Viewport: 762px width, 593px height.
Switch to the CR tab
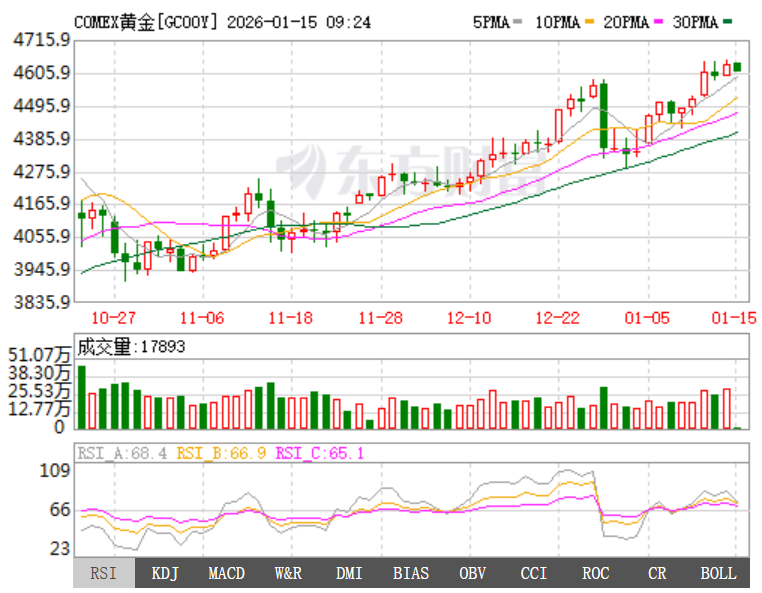657,573
